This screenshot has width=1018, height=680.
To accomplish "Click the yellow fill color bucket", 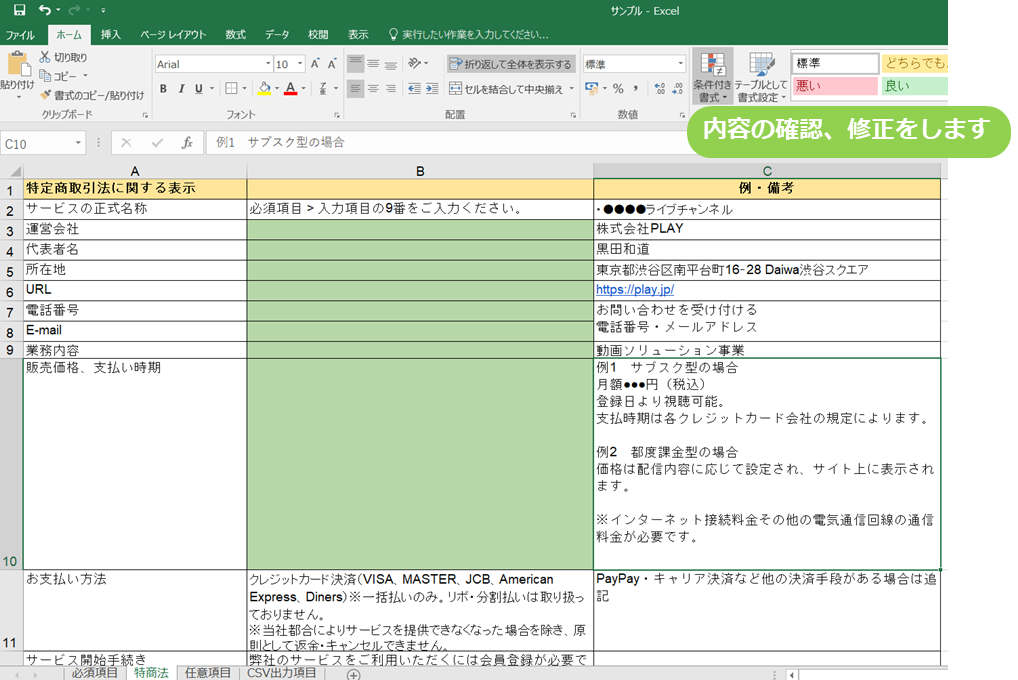I will tap(263, 88).
